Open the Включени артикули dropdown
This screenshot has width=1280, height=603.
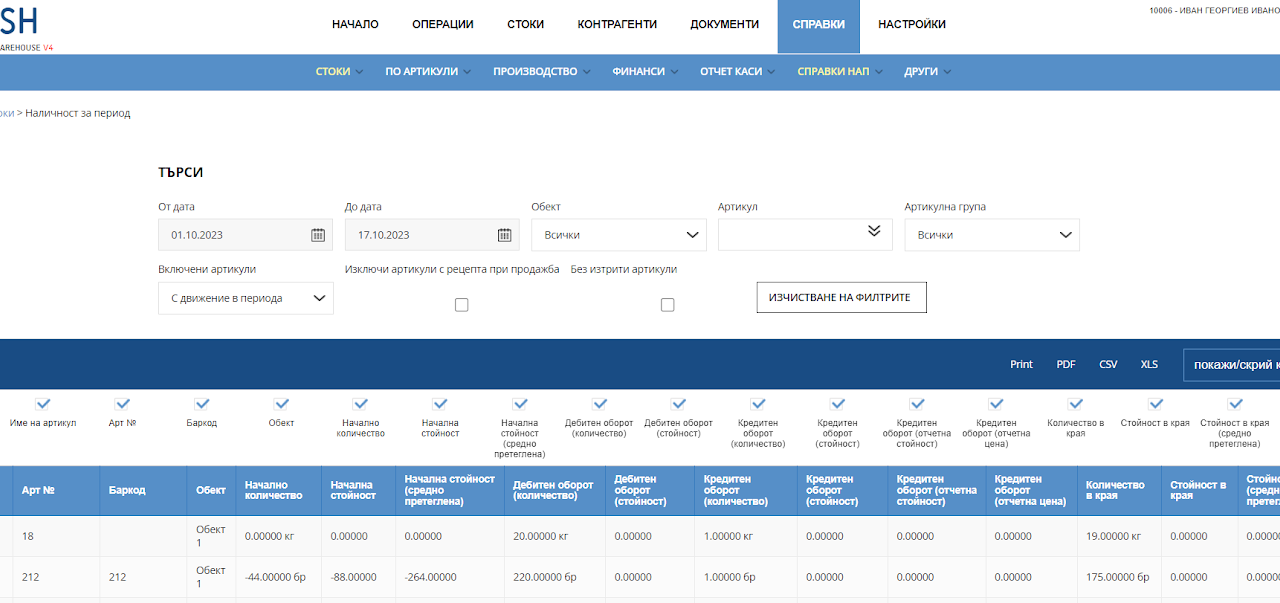246,298
